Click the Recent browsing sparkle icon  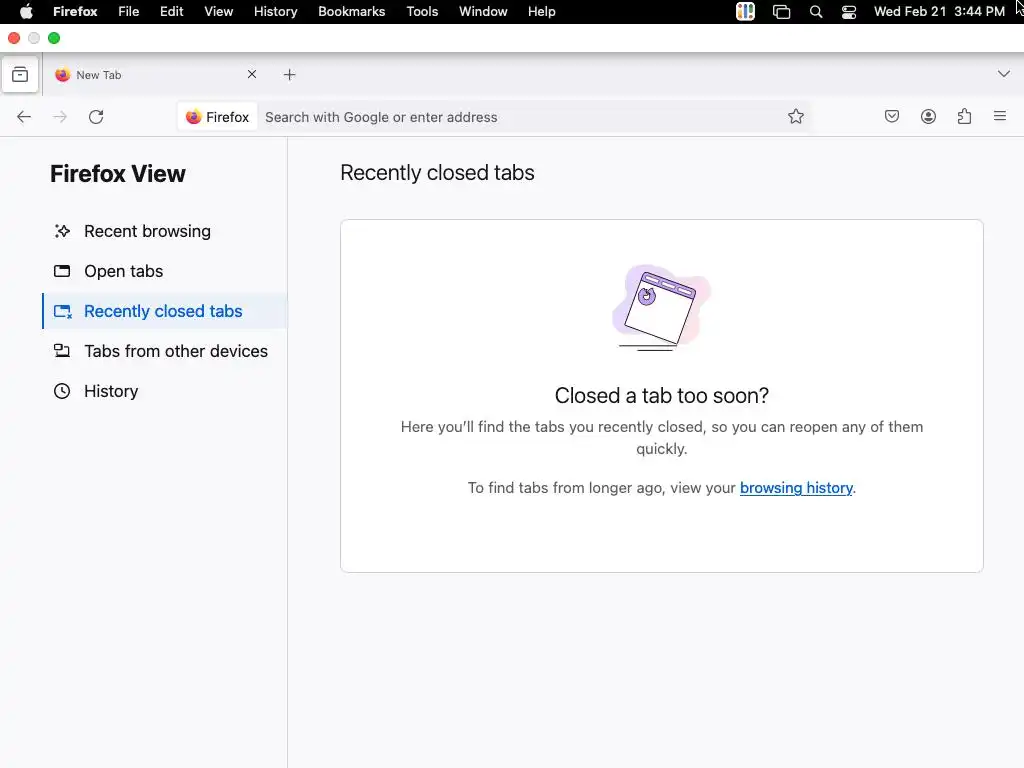coord(62,231)
